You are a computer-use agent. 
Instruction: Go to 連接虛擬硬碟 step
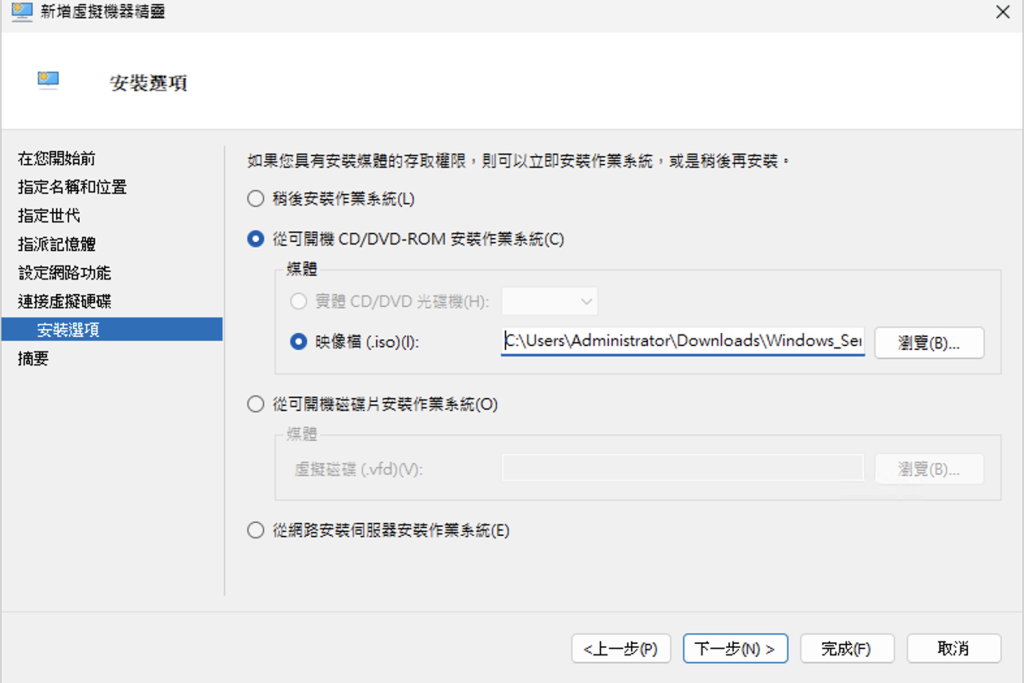[64, 301]
